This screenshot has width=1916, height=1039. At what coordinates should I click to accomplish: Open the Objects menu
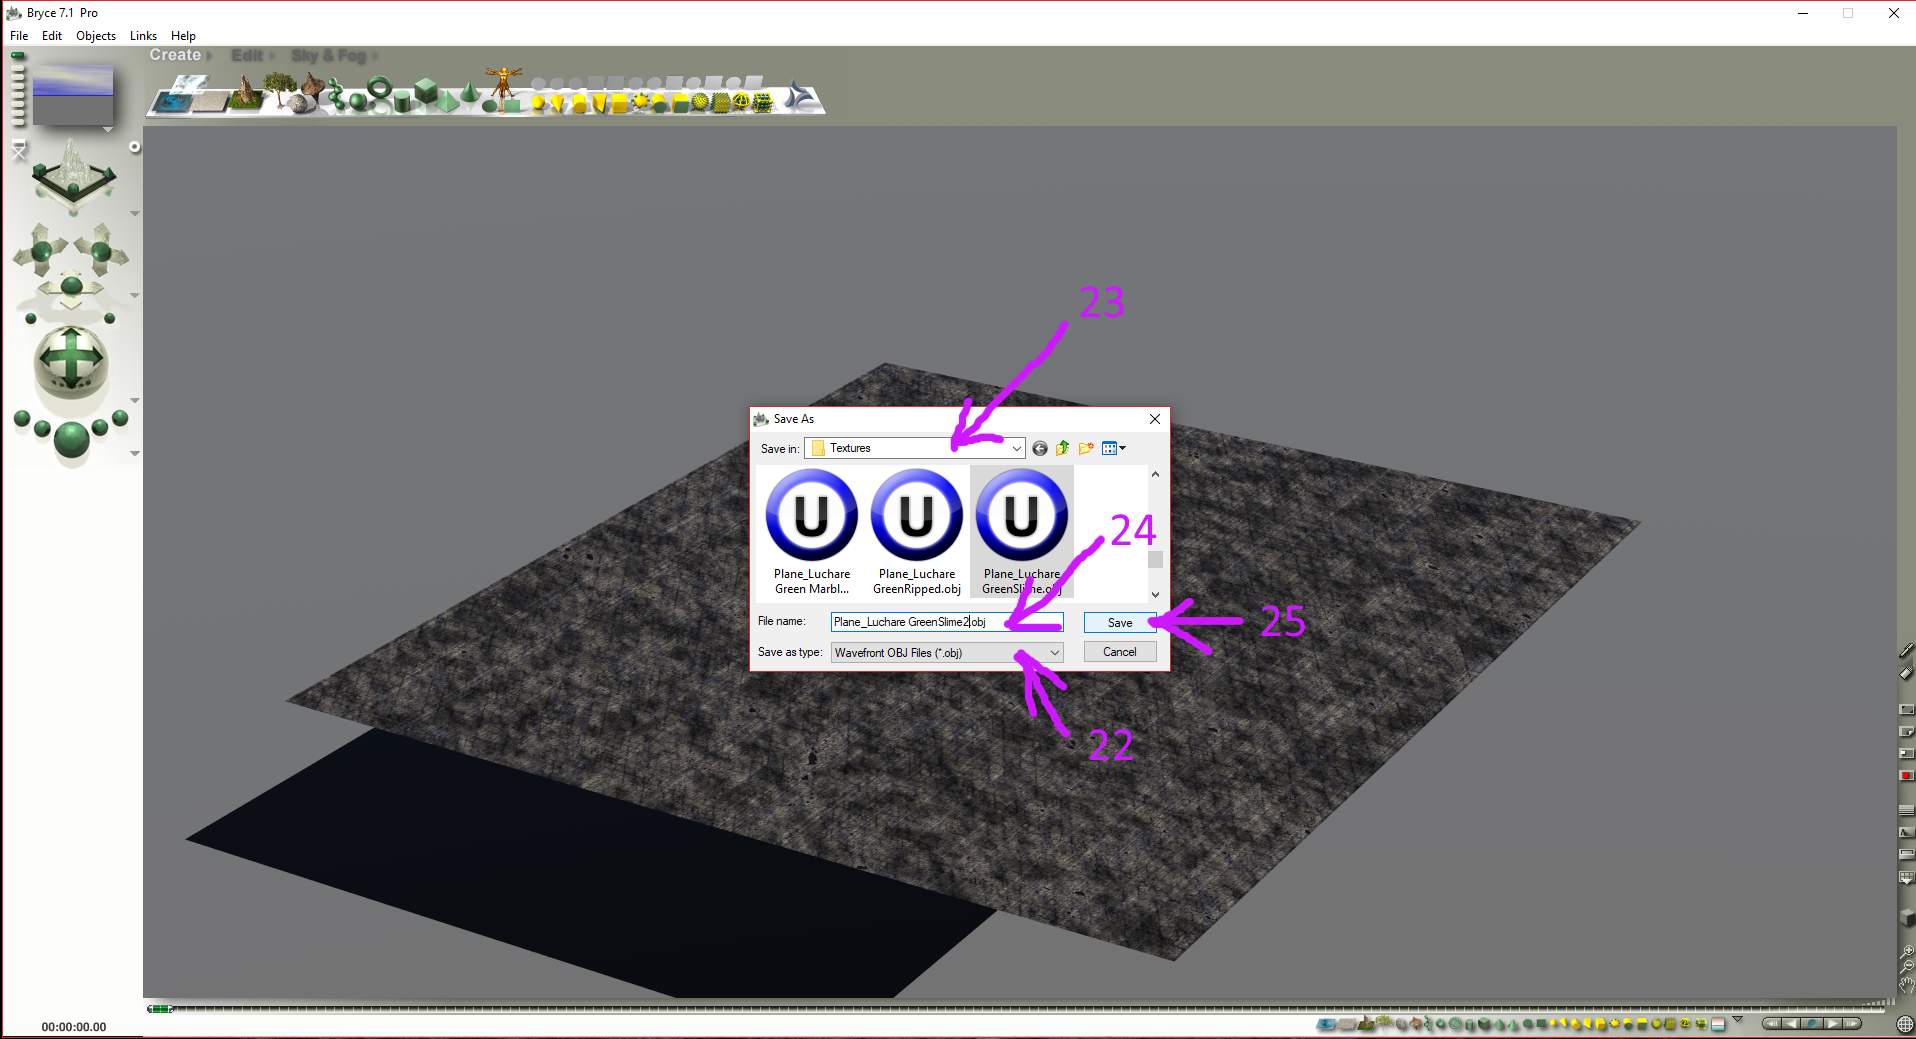pyautogui.click(x=96, y=36)
